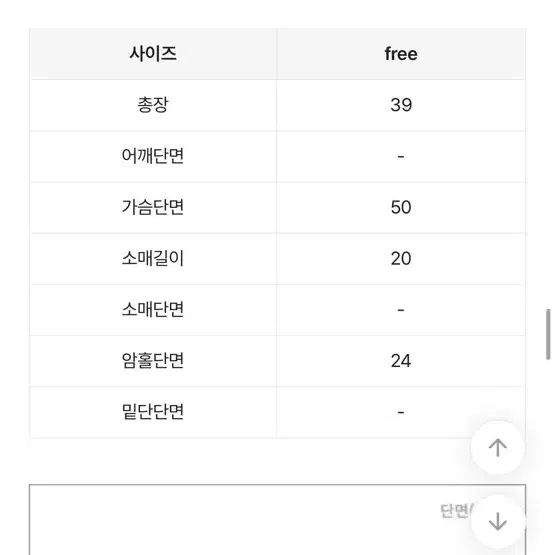
Task: Click the page scrollbar thumb
Action: click(x=548, y=334)
